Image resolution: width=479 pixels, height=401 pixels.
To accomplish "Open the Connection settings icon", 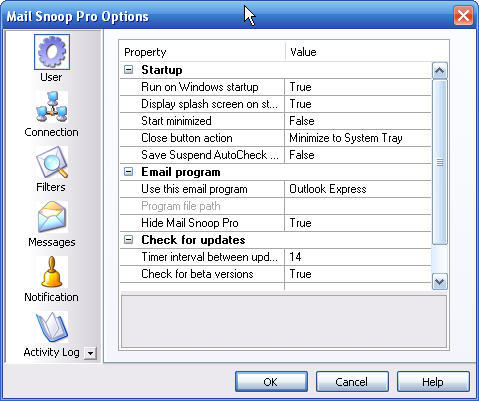I will click(x=52, y=107).
